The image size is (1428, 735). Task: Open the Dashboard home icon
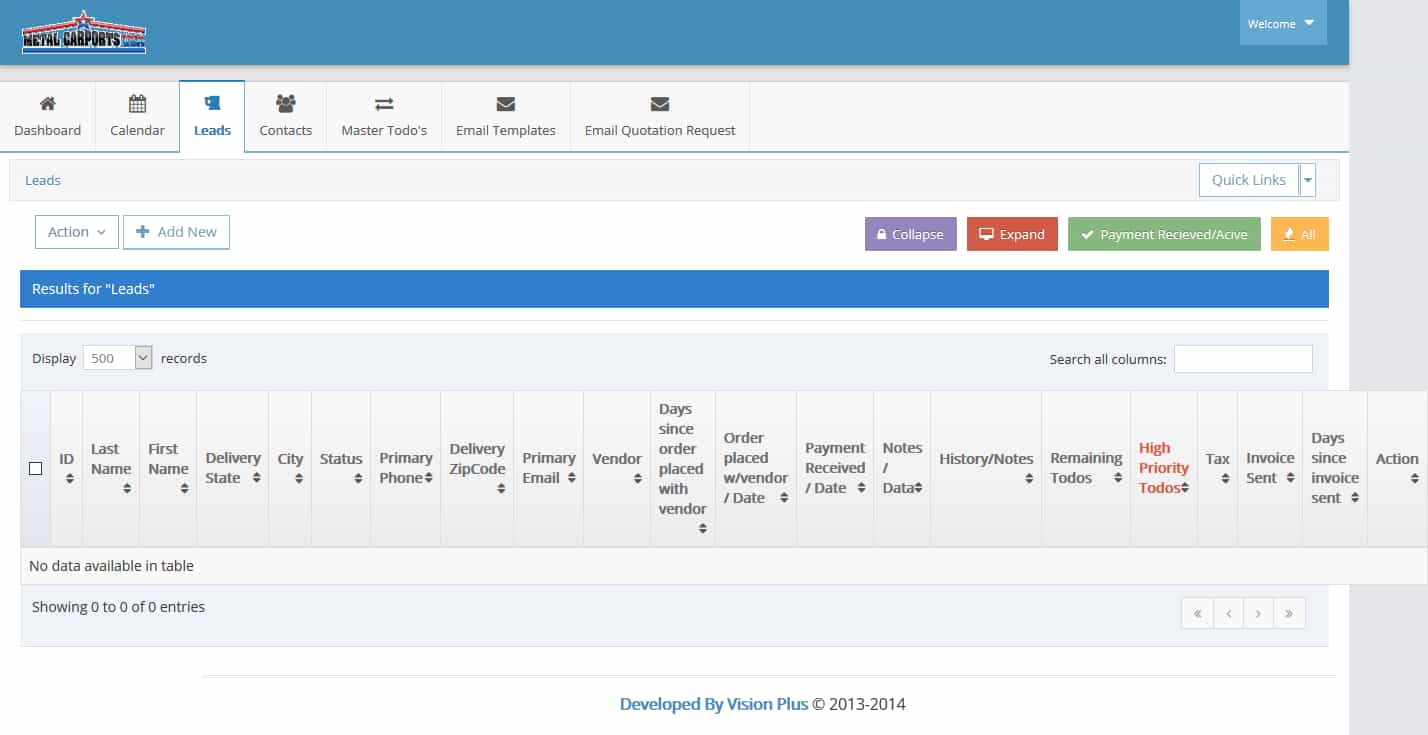[x=46, y=103]
